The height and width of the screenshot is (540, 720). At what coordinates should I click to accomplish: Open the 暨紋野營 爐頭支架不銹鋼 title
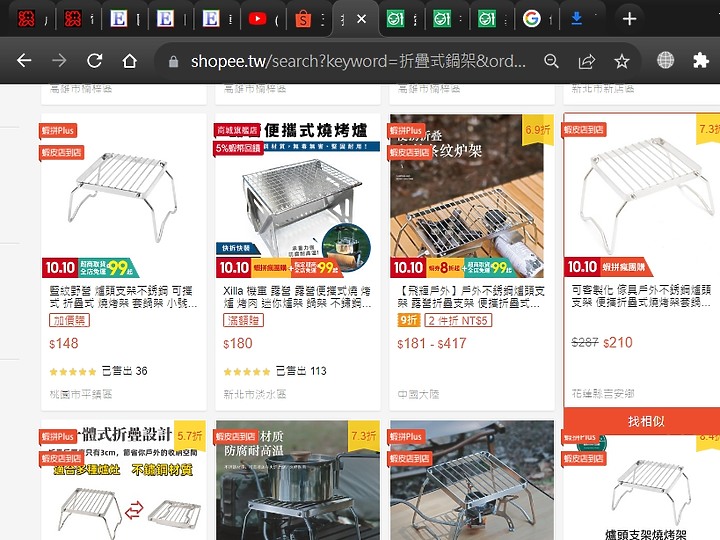coord(123,297)
